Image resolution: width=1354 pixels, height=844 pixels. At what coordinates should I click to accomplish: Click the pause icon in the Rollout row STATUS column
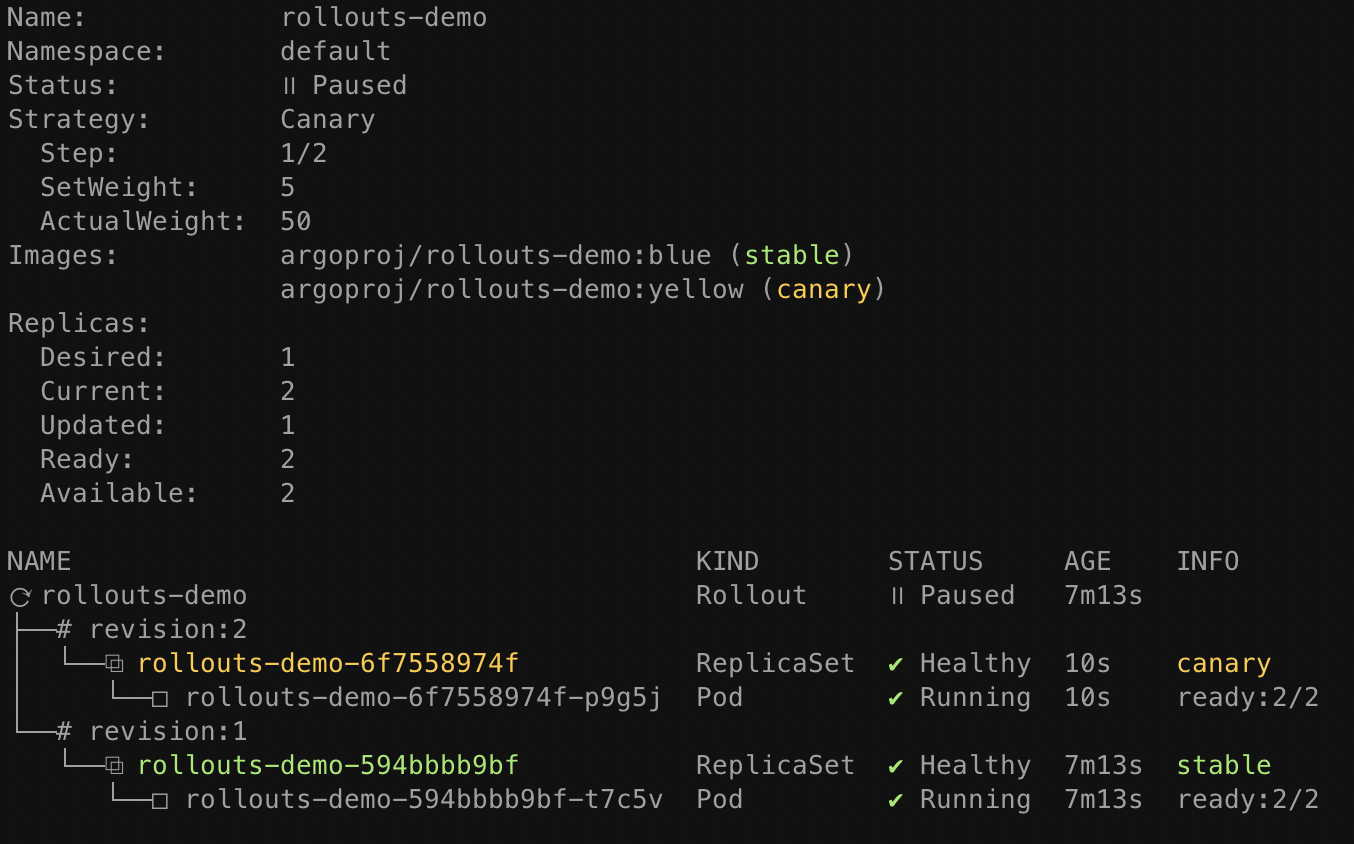tap(897, 596)
